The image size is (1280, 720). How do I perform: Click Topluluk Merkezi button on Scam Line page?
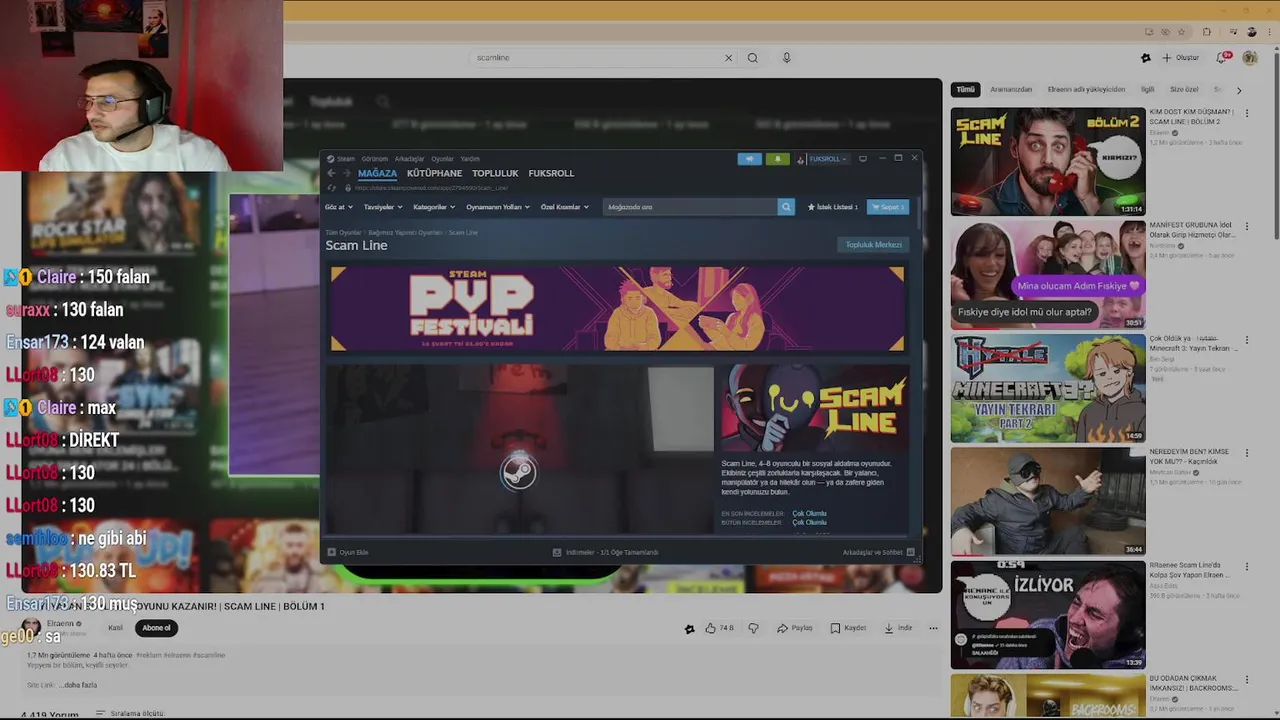pyautogui.click(x=874, y=245)
